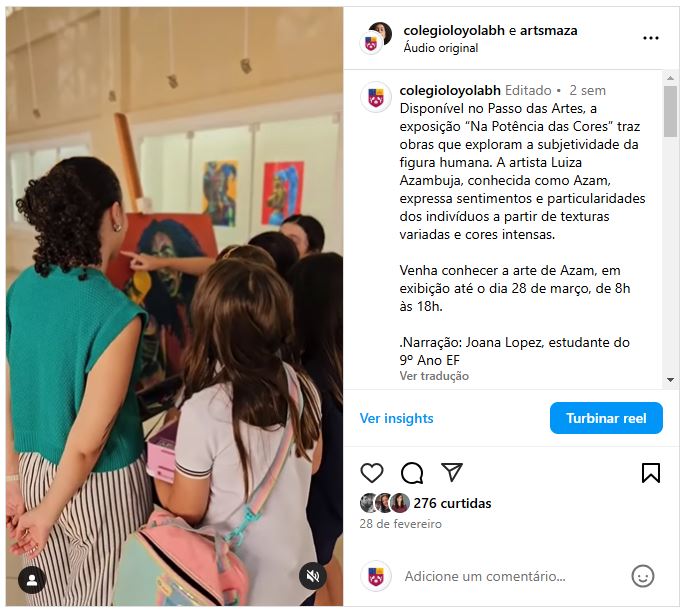Show tagged people icon on the video
The width and height of the screenshot is (686, 613).
(32, 580)
